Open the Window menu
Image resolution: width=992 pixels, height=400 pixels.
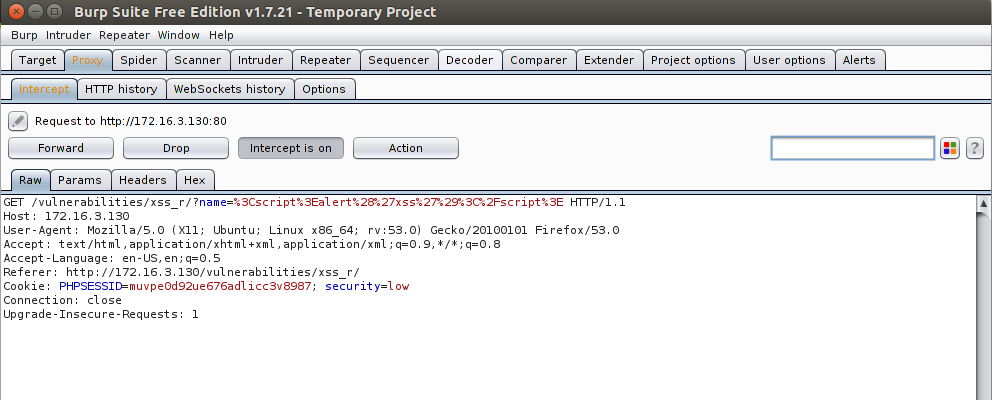[178, 35]
